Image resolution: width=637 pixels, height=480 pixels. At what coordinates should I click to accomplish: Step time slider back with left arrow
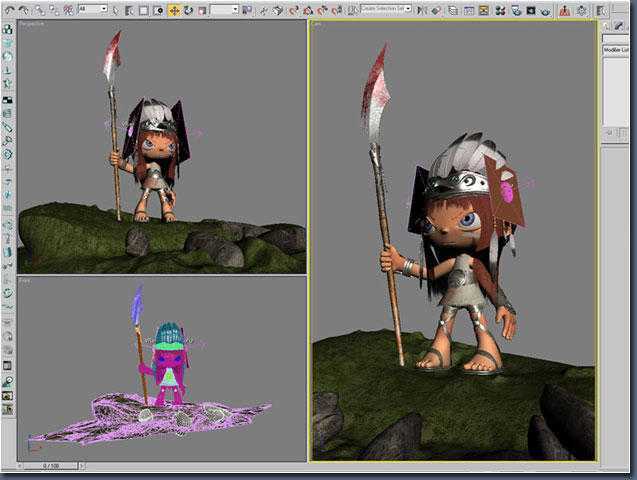click(20, 466)
